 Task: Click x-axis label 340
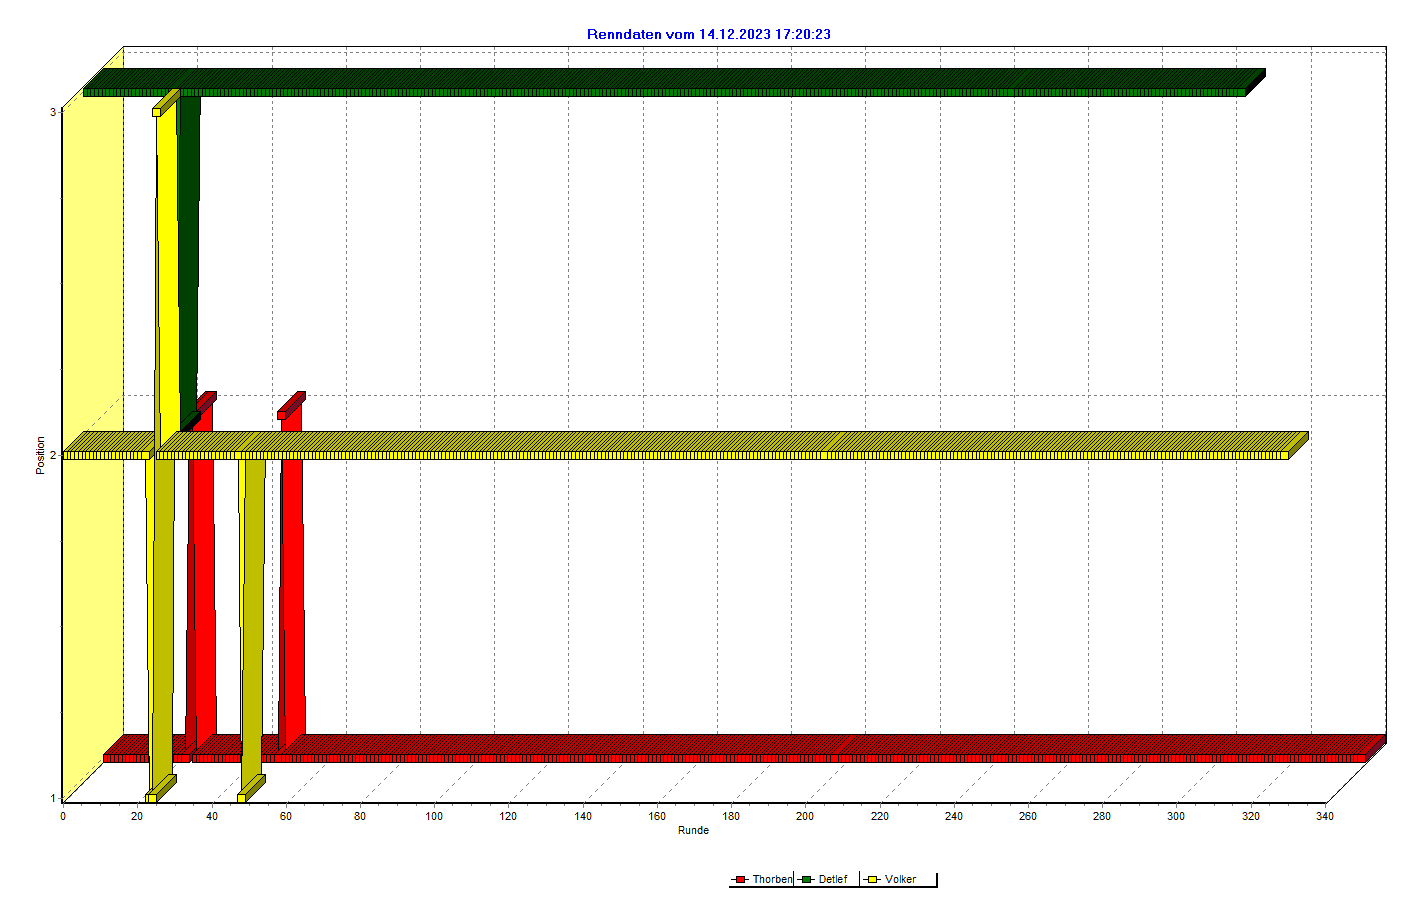pos(1324,816)
